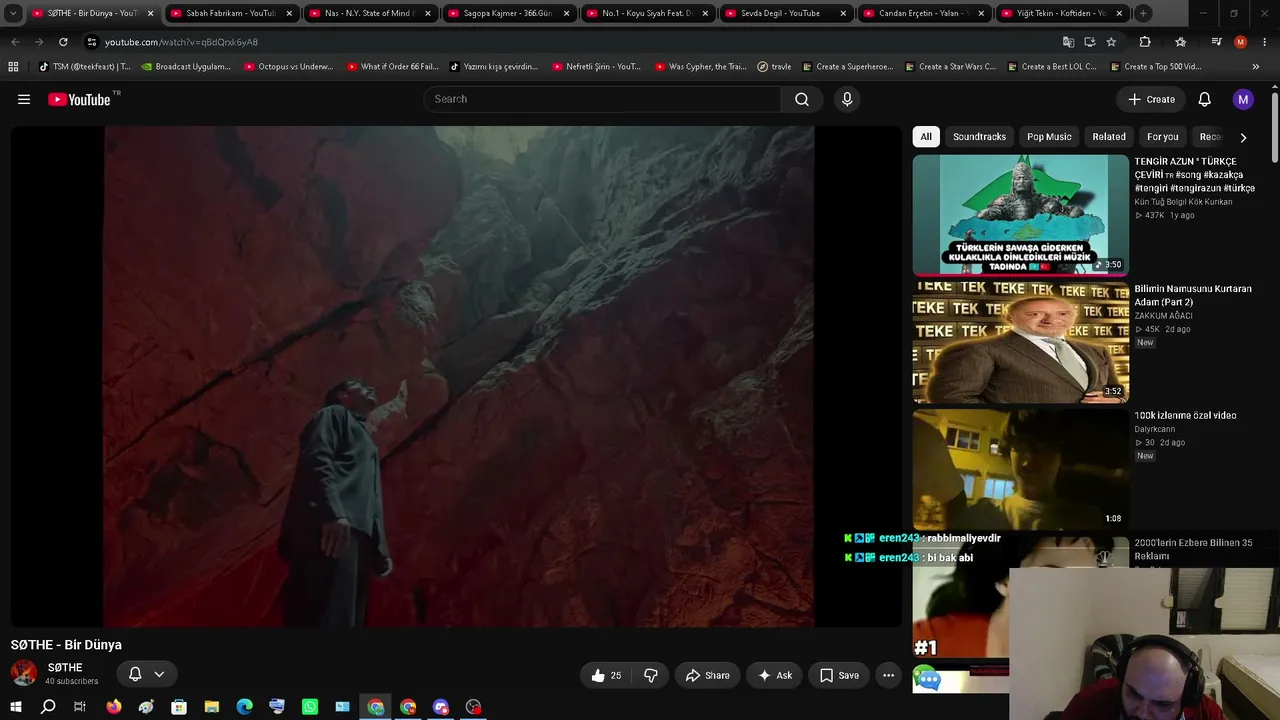Image resolution: width=1280 pixels, height=720 pixels.
Task: Open the Create button
Action: point(1151,99)
